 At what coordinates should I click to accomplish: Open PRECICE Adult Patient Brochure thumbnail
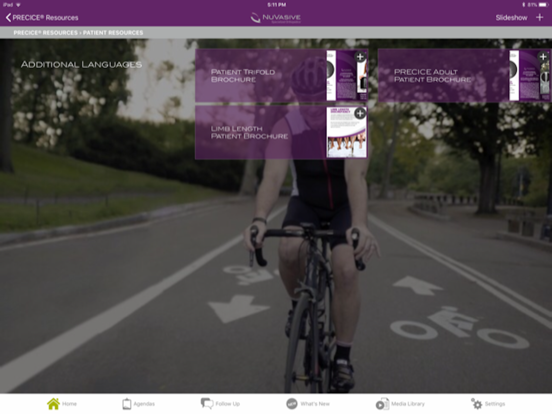coord(529,76)
